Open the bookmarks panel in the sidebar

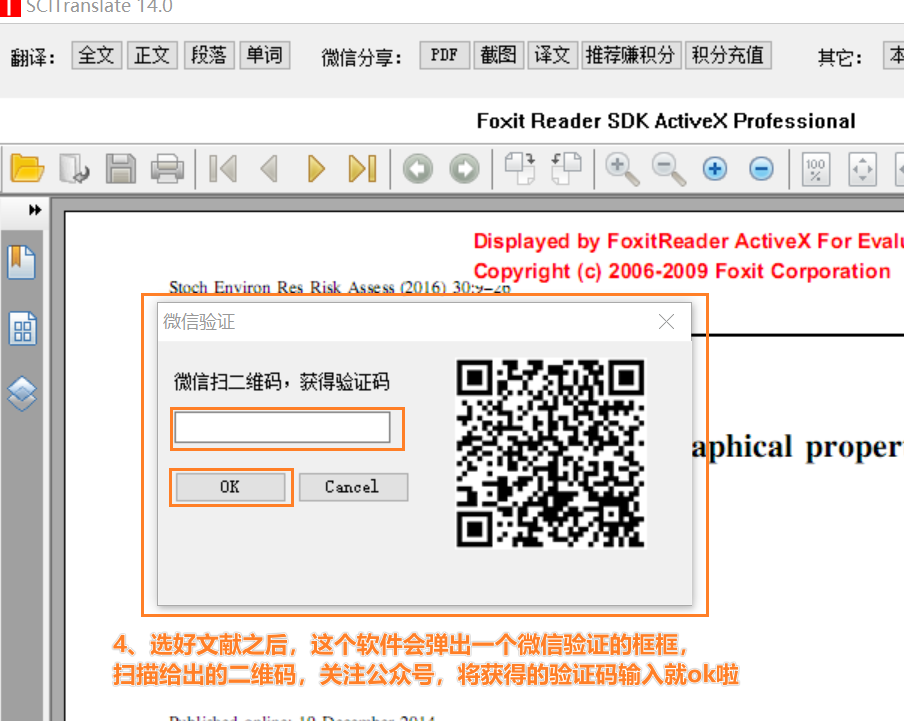(x=22, y=262)
